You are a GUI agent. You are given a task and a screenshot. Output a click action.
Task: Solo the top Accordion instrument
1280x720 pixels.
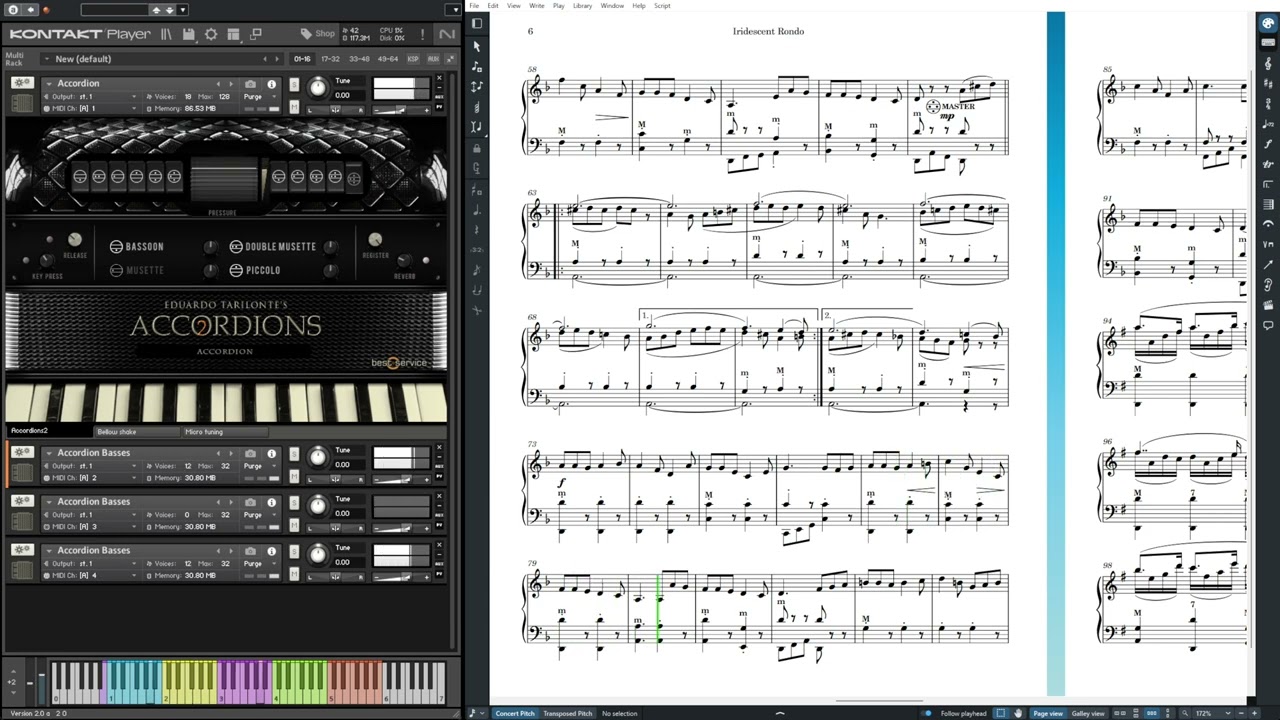click(x=294, y=83)
